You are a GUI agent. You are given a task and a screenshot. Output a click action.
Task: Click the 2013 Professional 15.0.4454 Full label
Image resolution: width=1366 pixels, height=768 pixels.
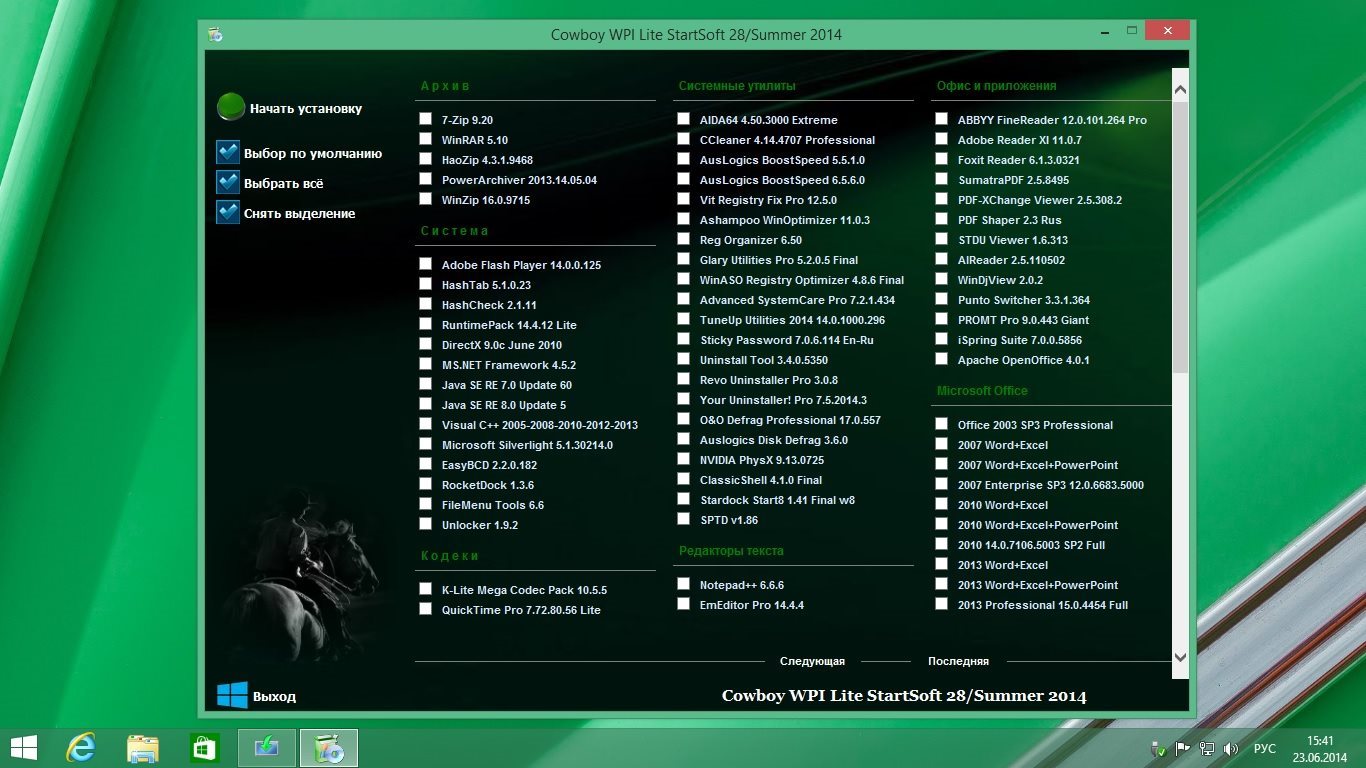(1043, 605)
